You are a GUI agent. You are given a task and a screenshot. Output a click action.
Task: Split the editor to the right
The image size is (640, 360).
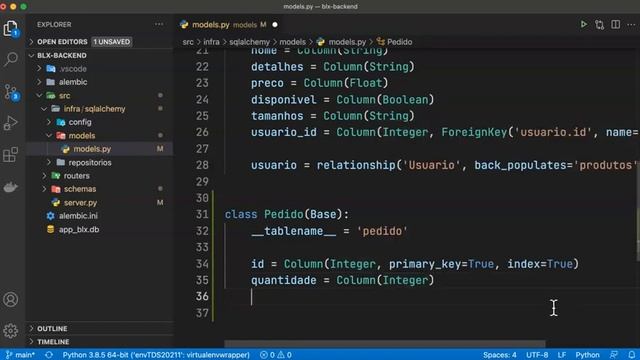click(616, 24)
